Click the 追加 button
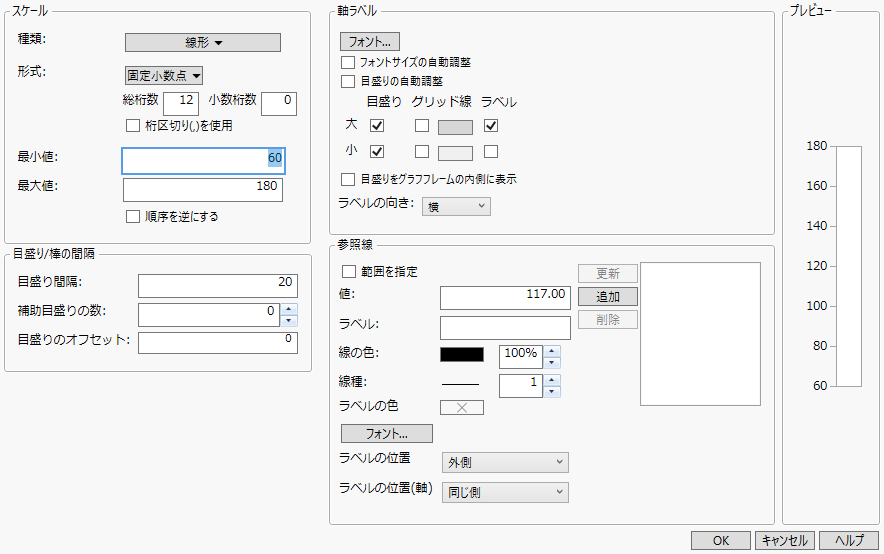Viewport: 884px width, 554px height. click(x=608, y=296)
